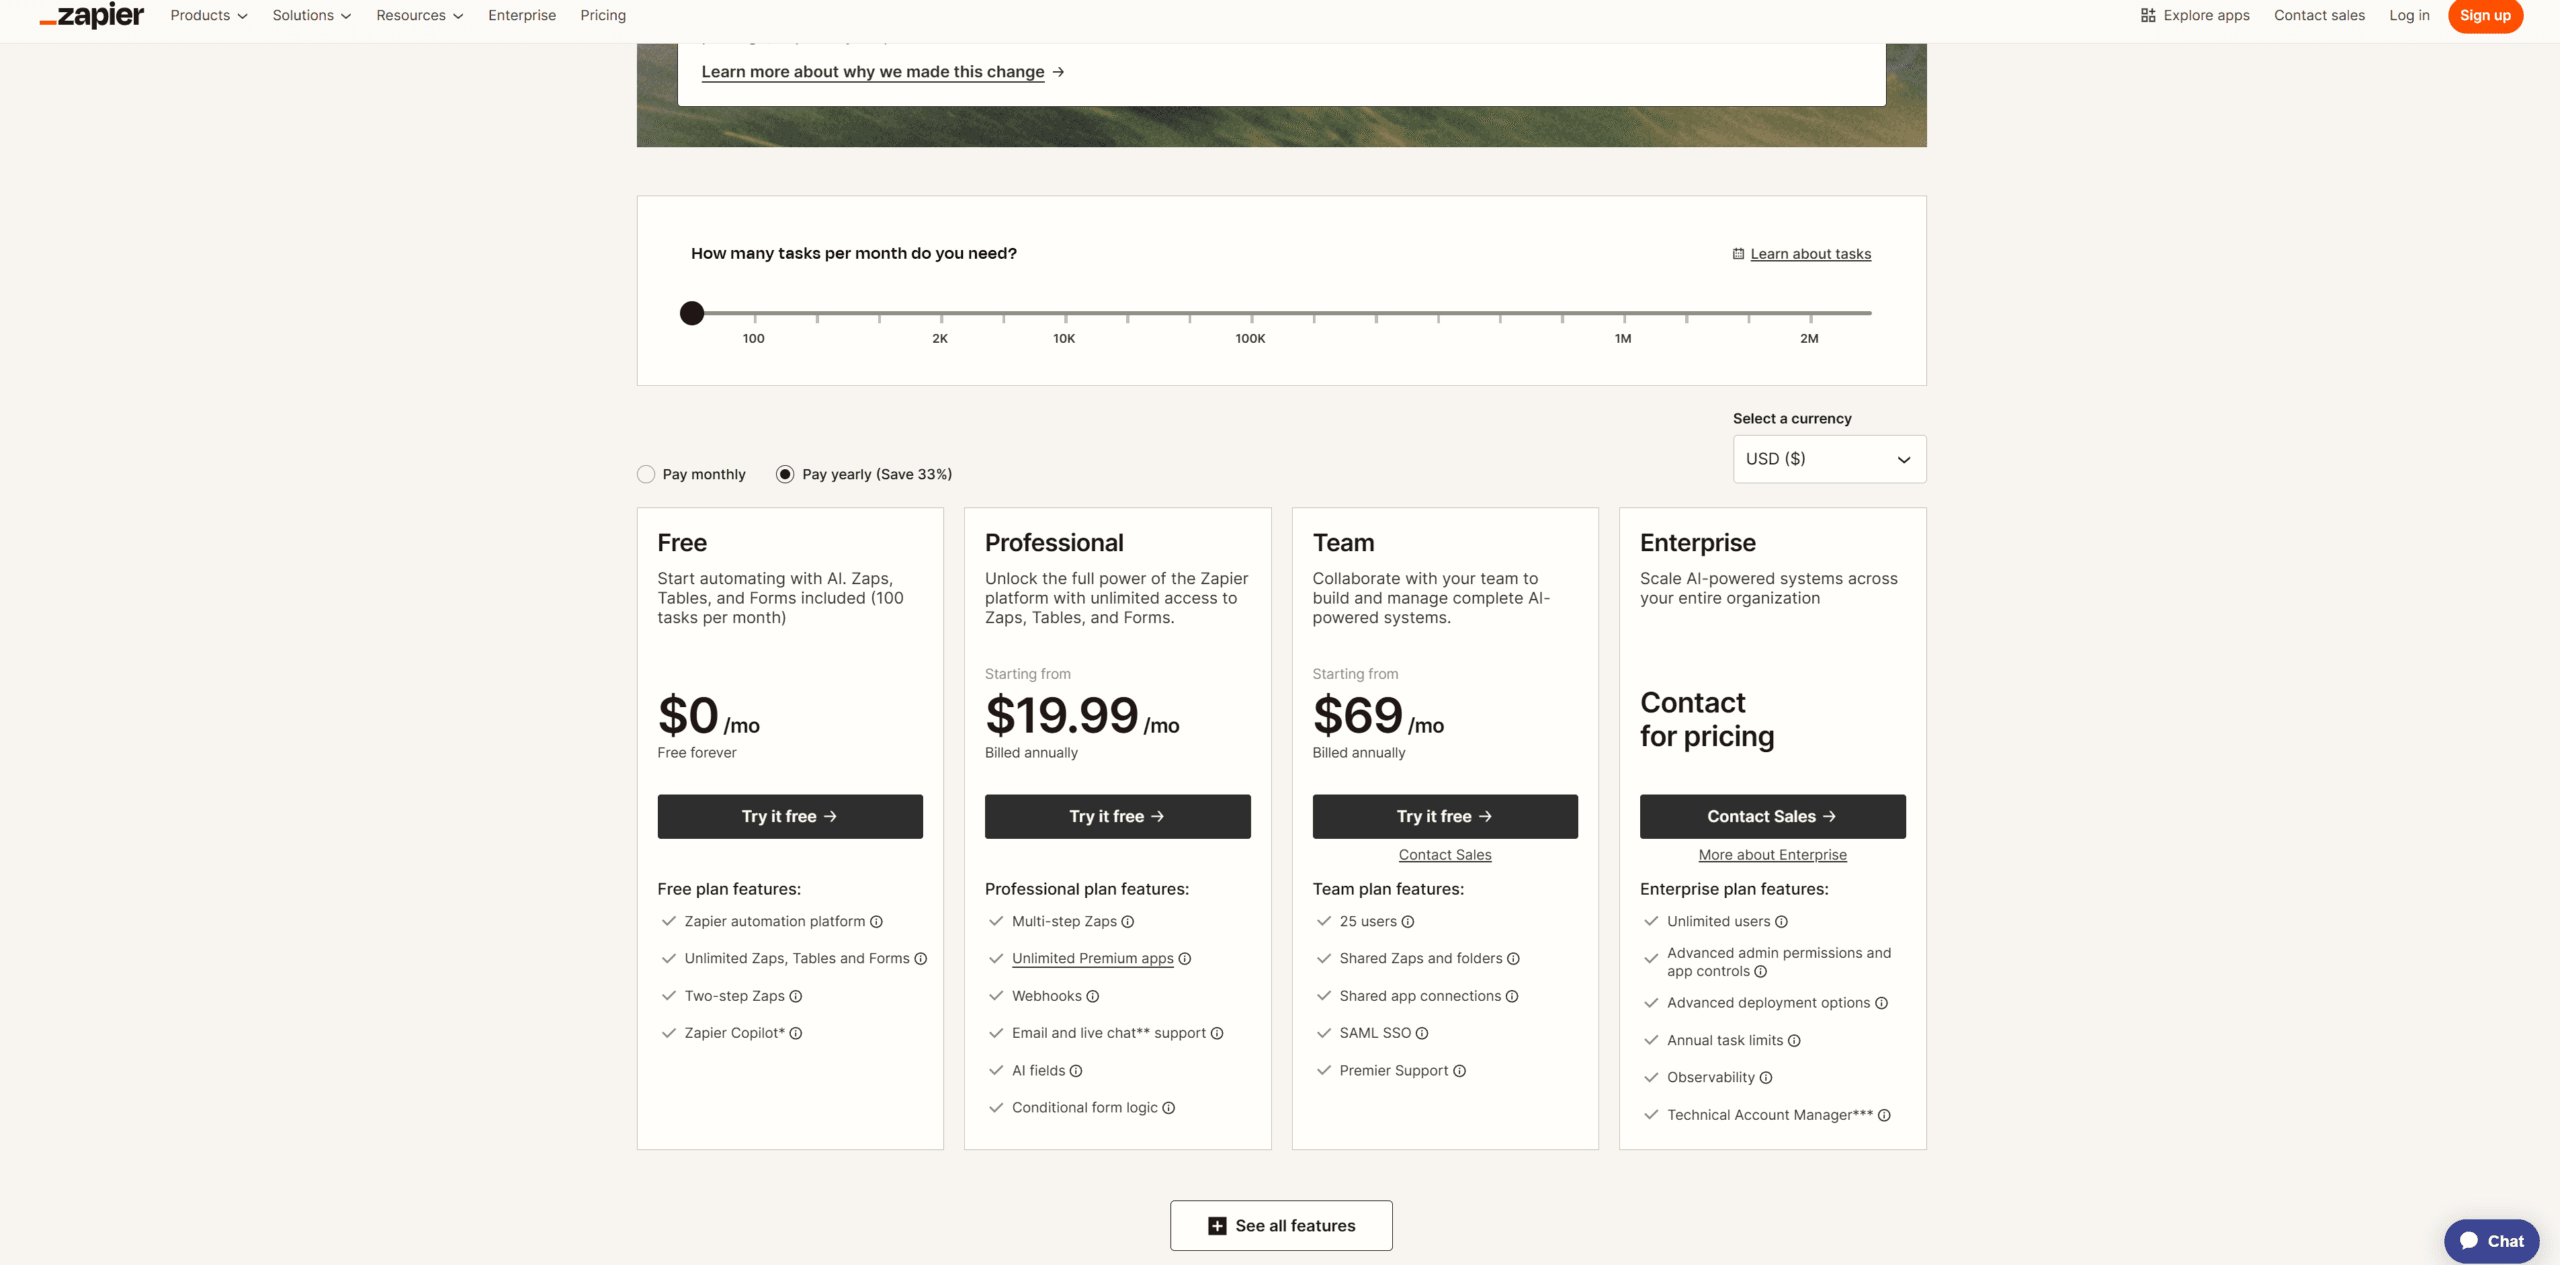The height and width of the screenshot is (1265, 2560).
Task: Click the info icon beside Zapier Copilot
Action: (x=795, y=1033)
